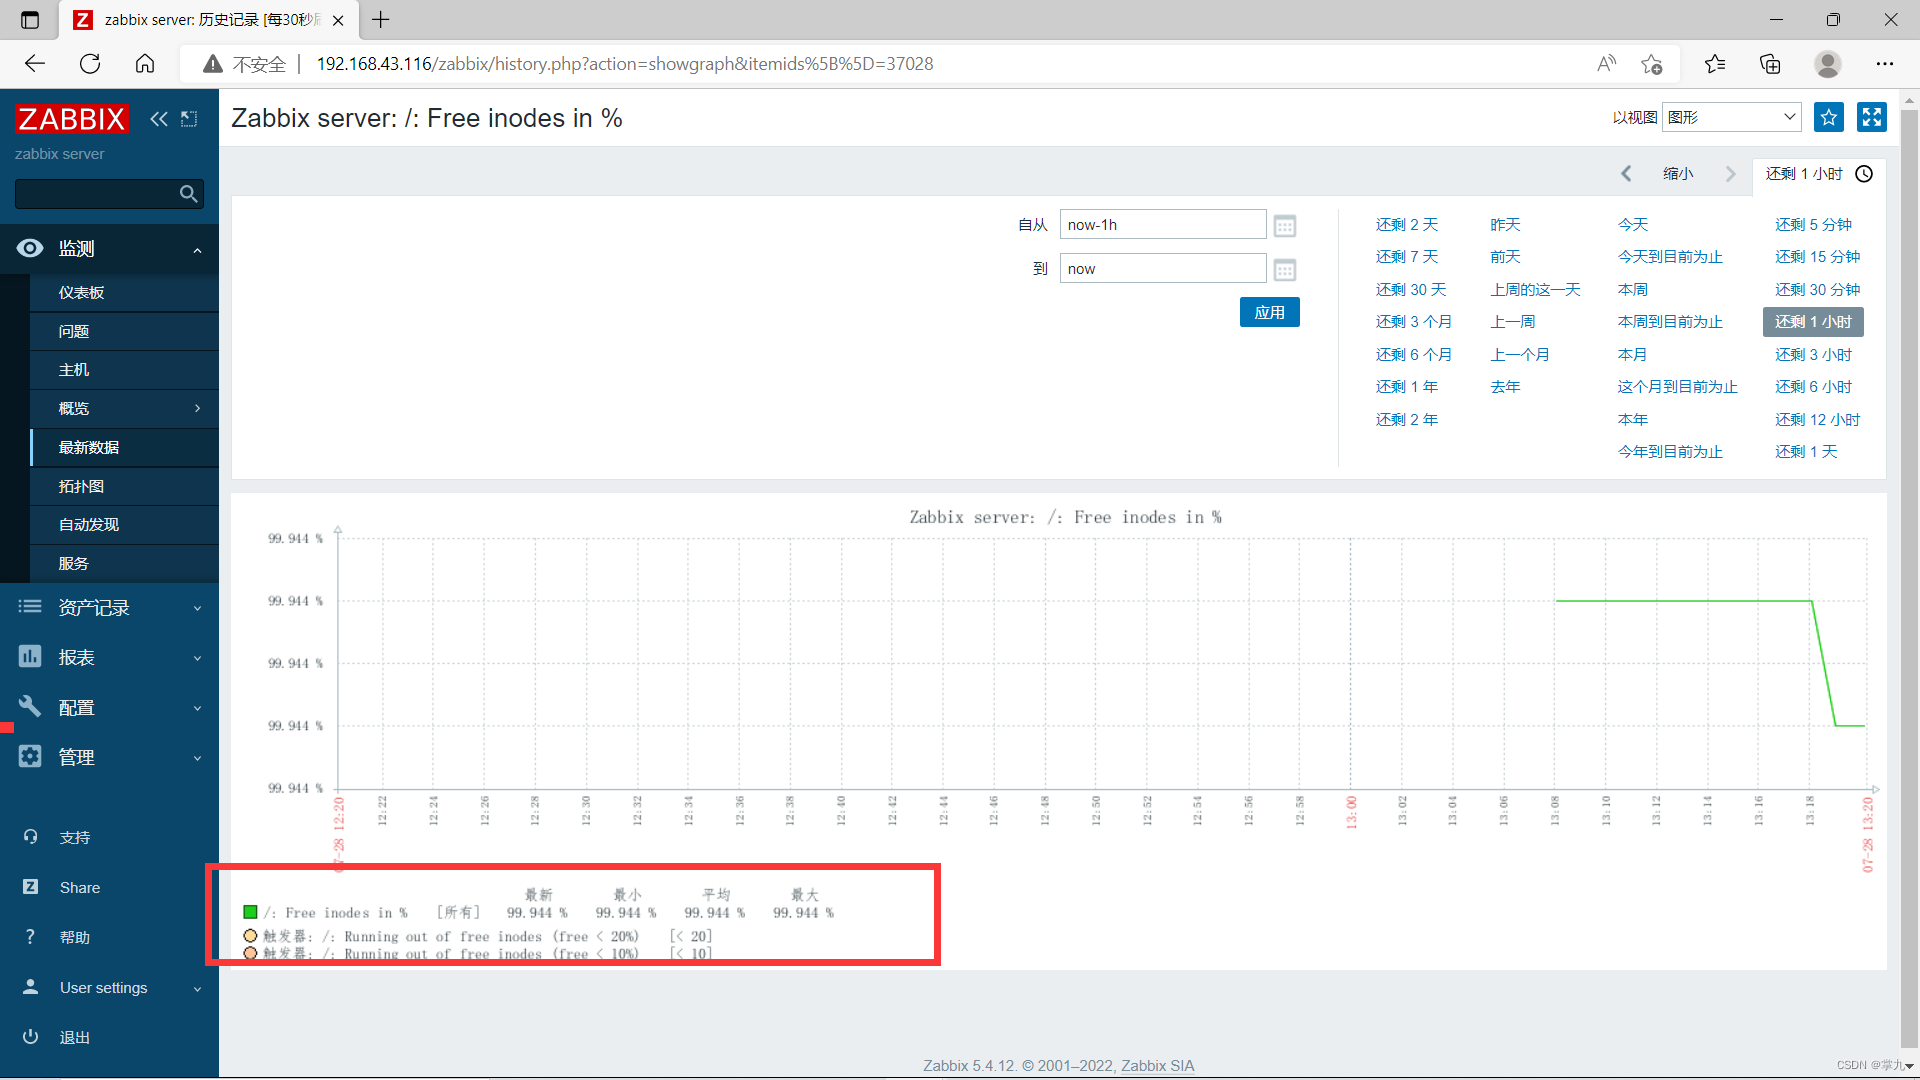The image size is (1920, 1080).
Task: Add this page to browser favorites
Action: (1651, 64)
